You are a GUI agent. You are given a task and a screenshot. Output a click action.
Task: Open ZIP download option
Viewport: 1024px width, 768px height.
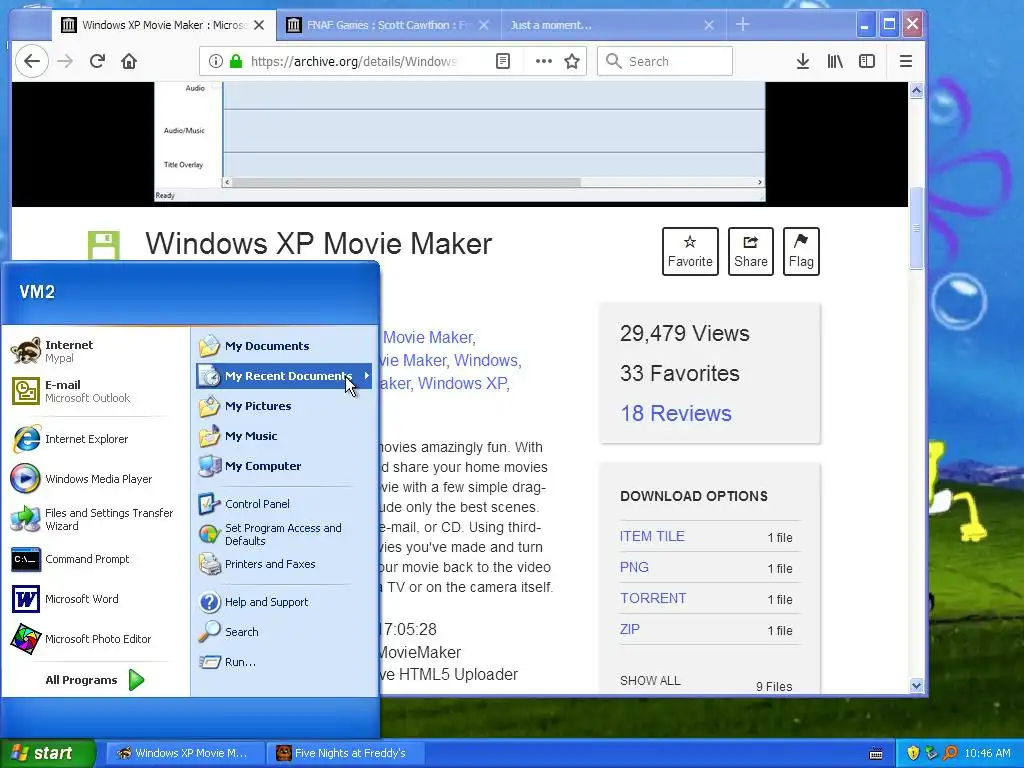(630, 629)
